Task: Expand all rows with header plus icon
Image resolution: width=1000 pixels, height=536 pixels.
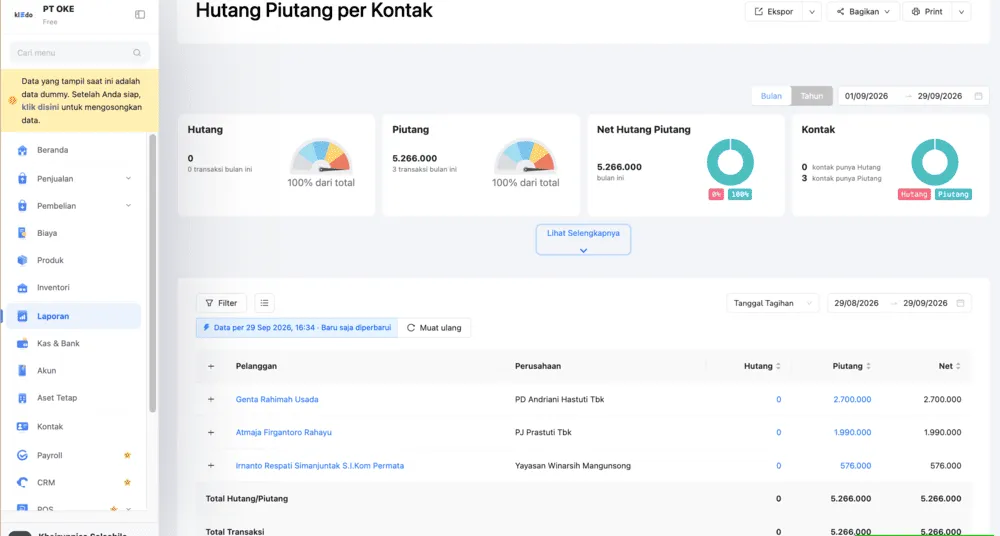Action: click(x=211, y=366)
